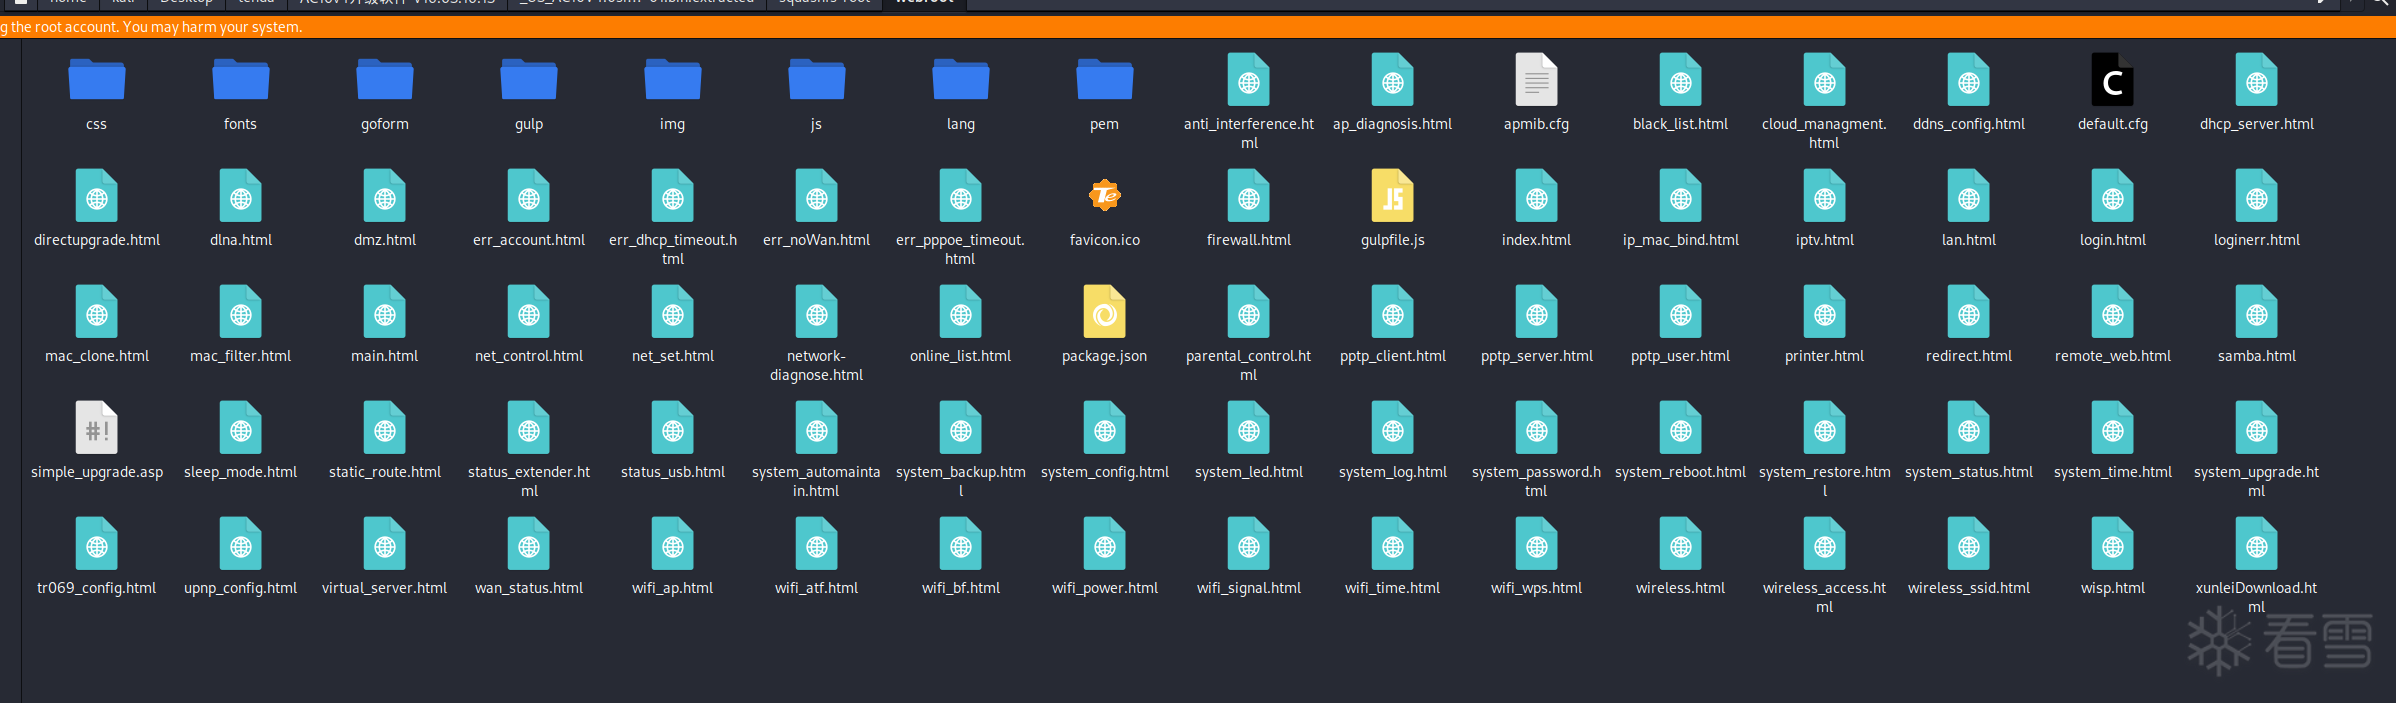Image resolution: width=2396 pixels, height=703 pixels.
Task: Select the index.html file icon
Action: 1536,196
